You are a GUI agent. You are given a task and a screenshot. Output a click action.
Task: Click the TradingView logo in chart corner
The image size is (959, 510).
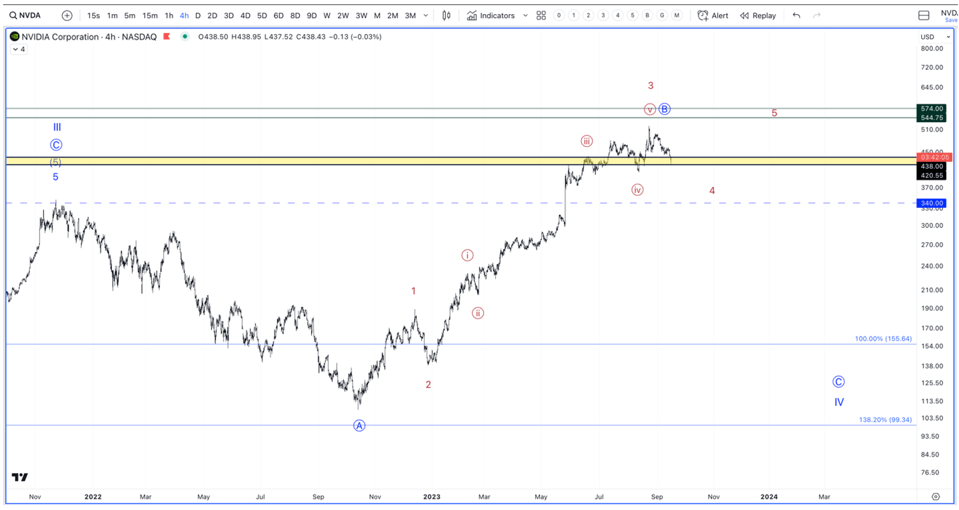point(20,478)
